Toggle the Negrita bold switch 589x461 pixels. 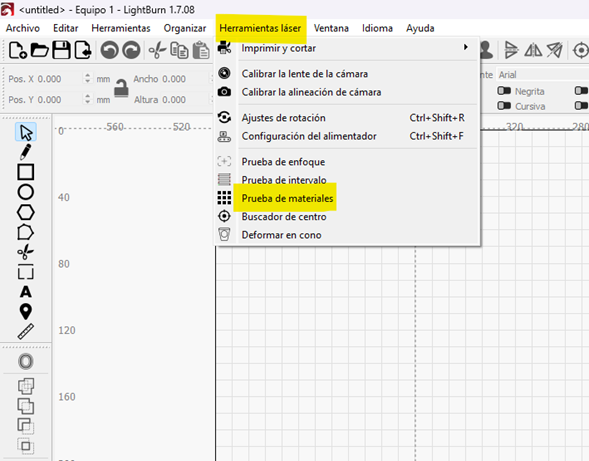[504, 91]
